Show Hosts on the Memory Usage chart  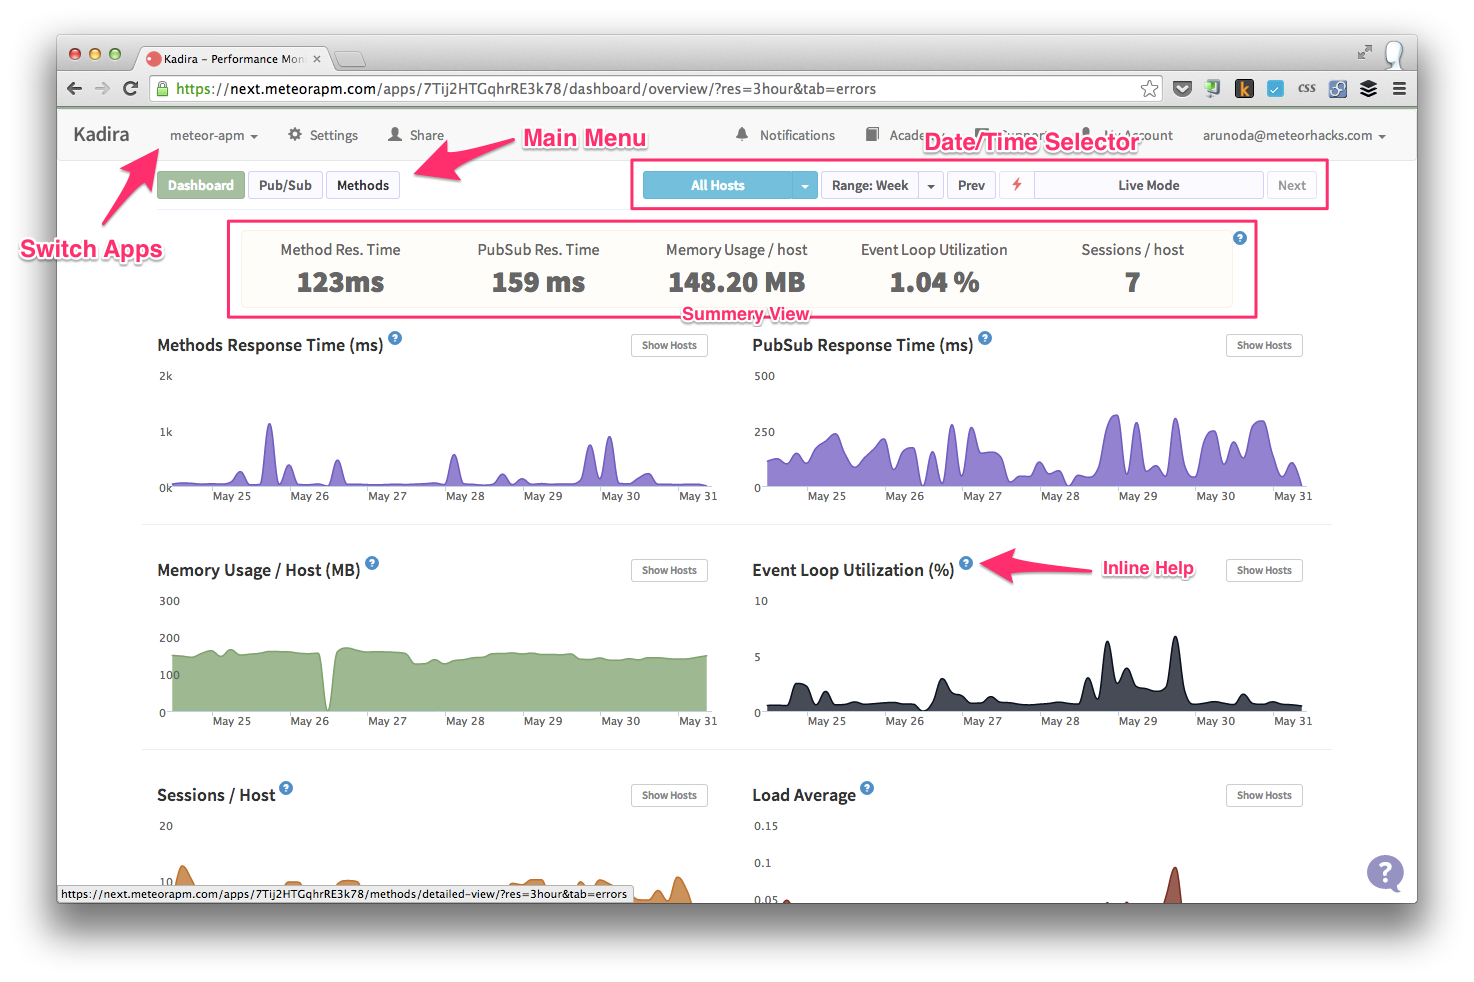(x=668, y=570)
